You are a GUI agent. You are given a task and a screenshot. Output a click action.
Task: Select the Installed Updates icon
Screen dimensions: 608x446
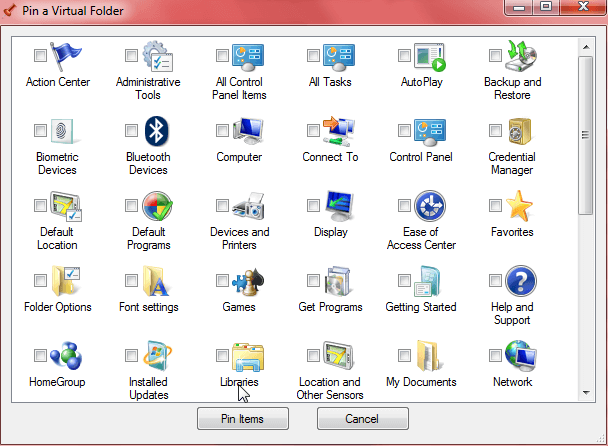pos(157,356)
